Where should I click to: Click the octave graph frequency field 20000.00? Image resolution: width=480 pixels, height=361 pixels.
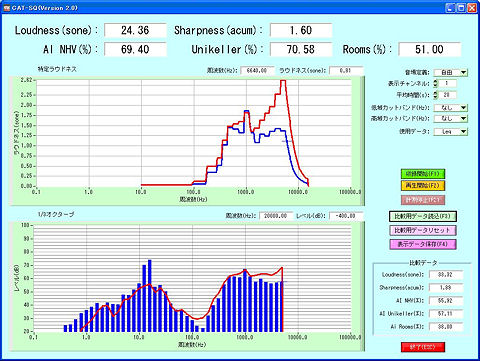pyautogui.click(x=276, y=216)
